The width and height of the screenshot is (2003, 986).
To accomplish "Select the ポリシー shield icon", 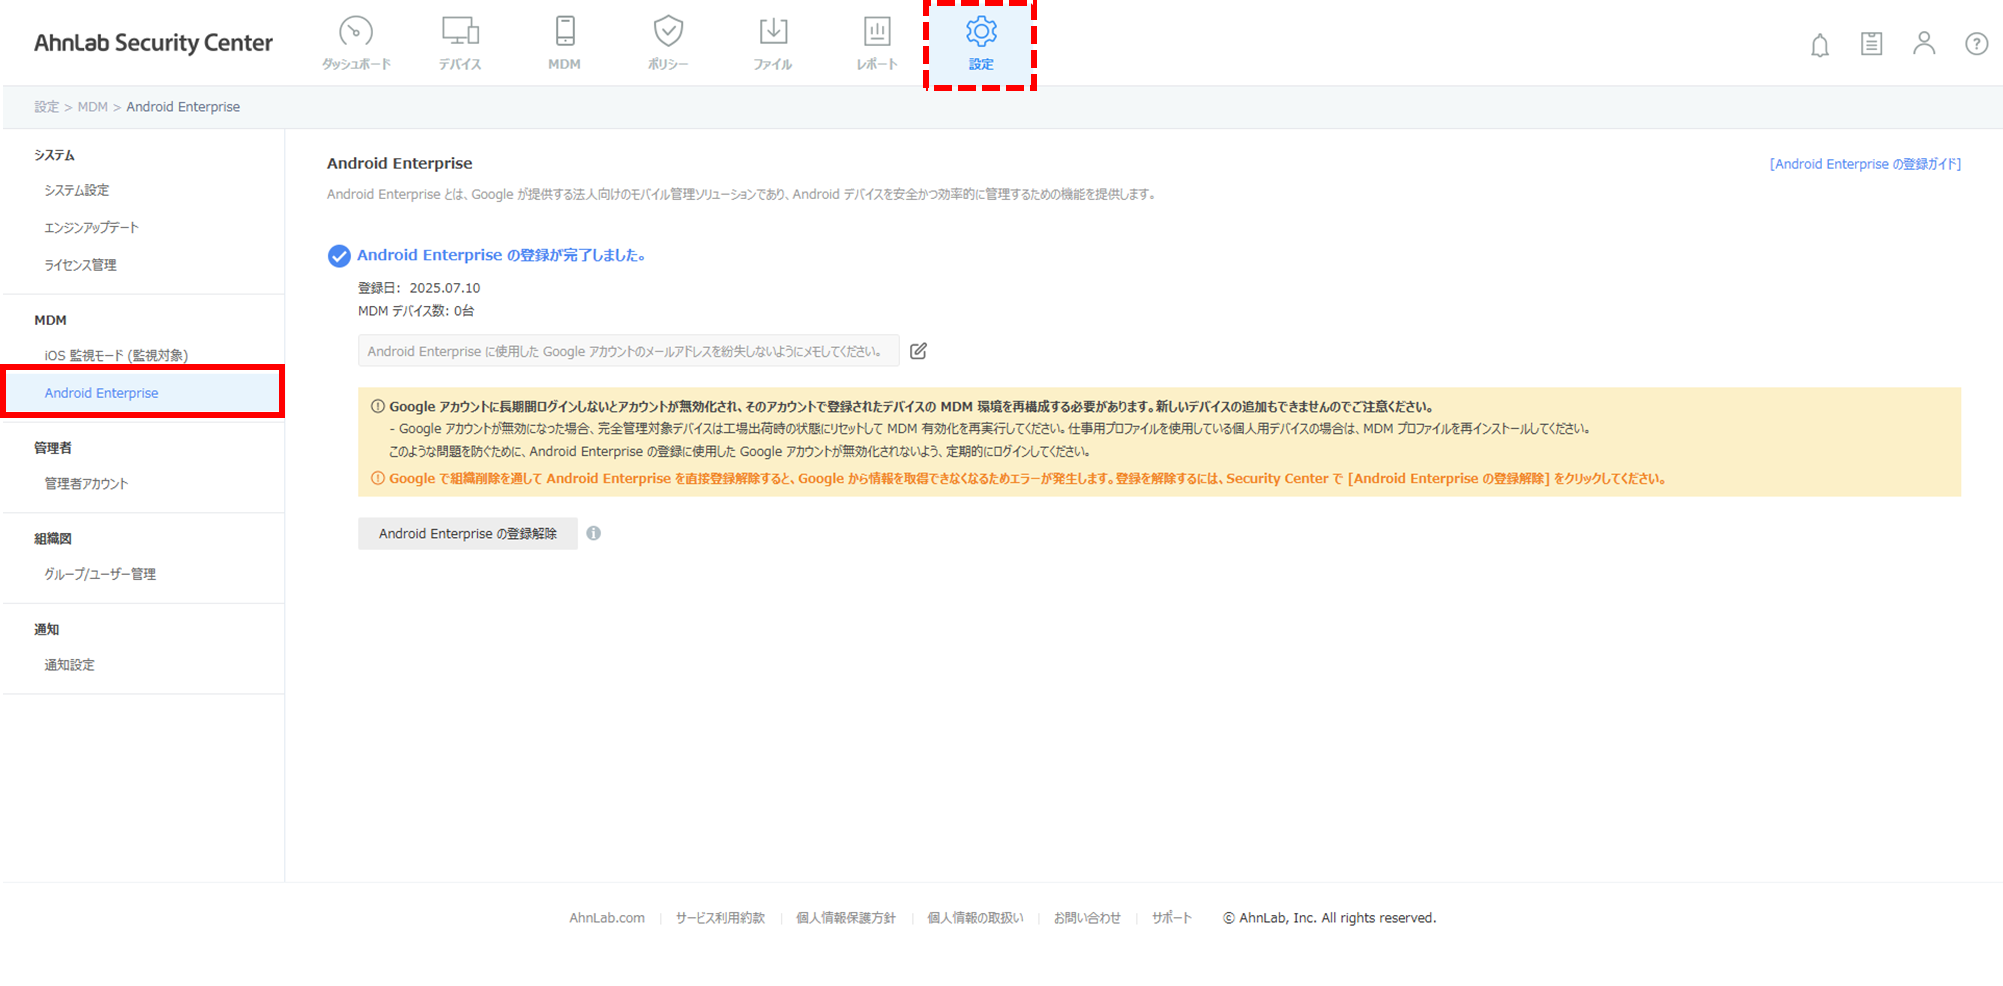I will [668, 31].
